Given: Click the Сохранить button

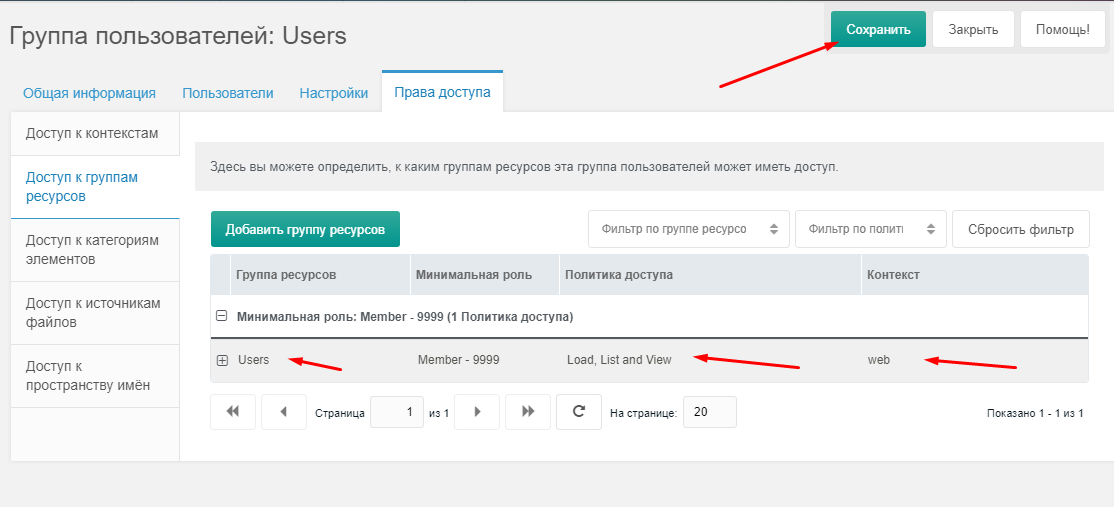Looking at the screenshot, I should tap(878, 30).
